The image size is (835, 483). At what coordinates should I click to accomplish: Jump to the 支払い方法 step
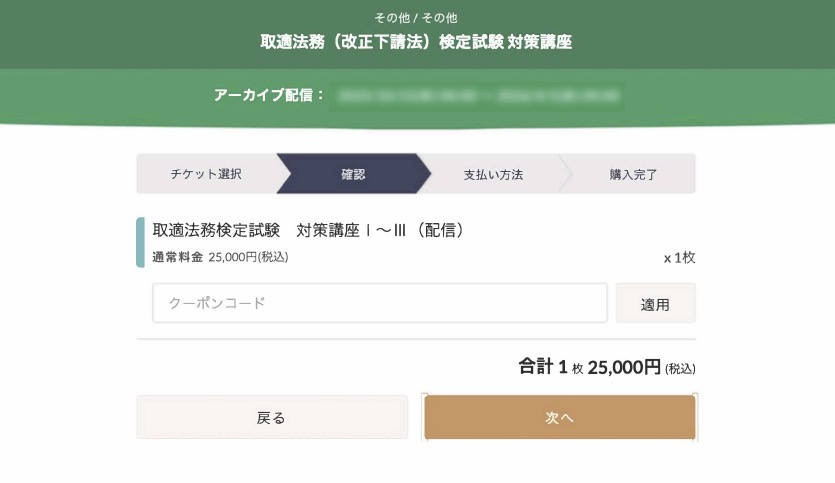(x=493, y=174)
